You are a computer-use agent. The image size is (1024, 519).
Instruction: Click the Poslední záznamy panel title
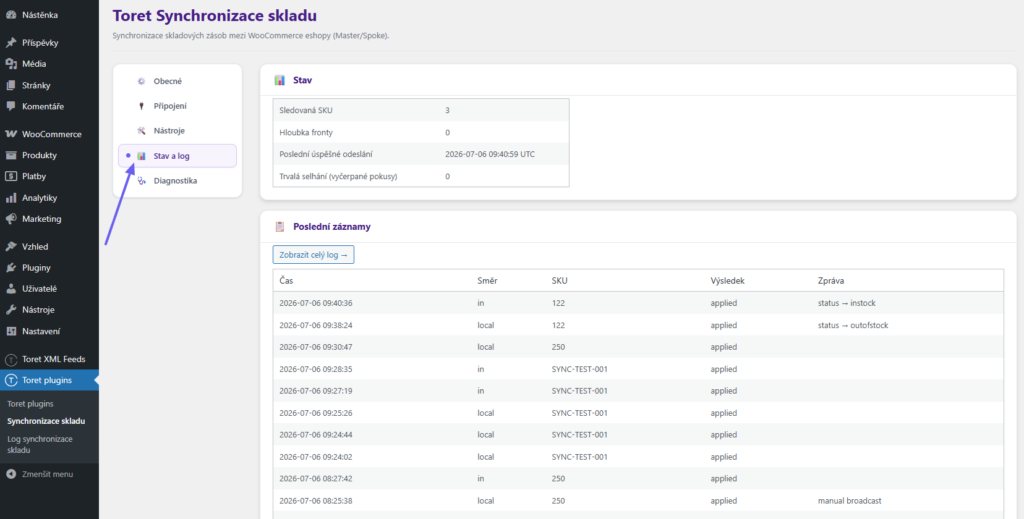[x=332, y=227]
